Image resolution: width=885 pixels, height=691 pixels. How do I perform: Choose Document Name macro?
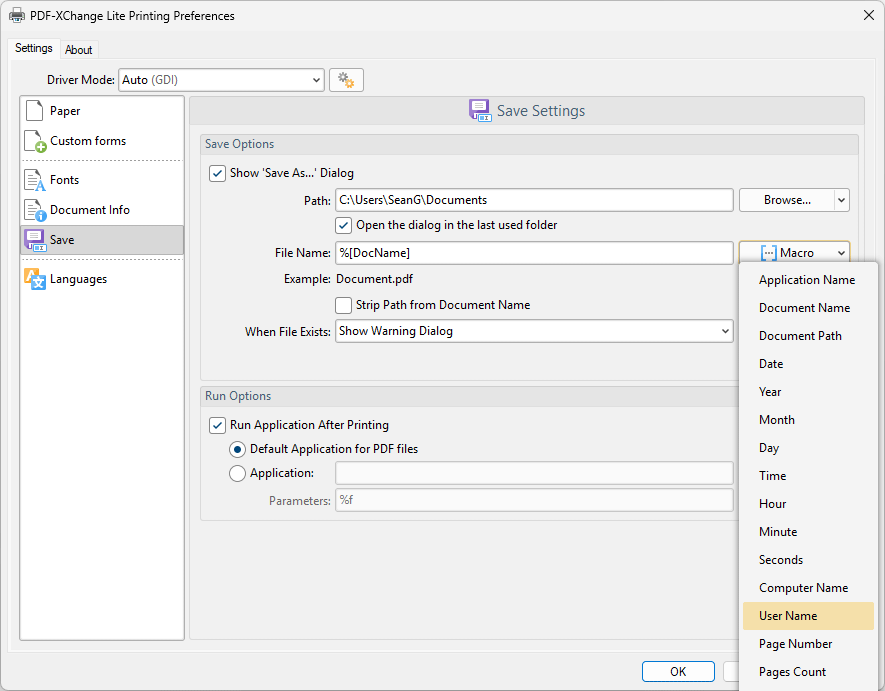[x=808, y=308]
